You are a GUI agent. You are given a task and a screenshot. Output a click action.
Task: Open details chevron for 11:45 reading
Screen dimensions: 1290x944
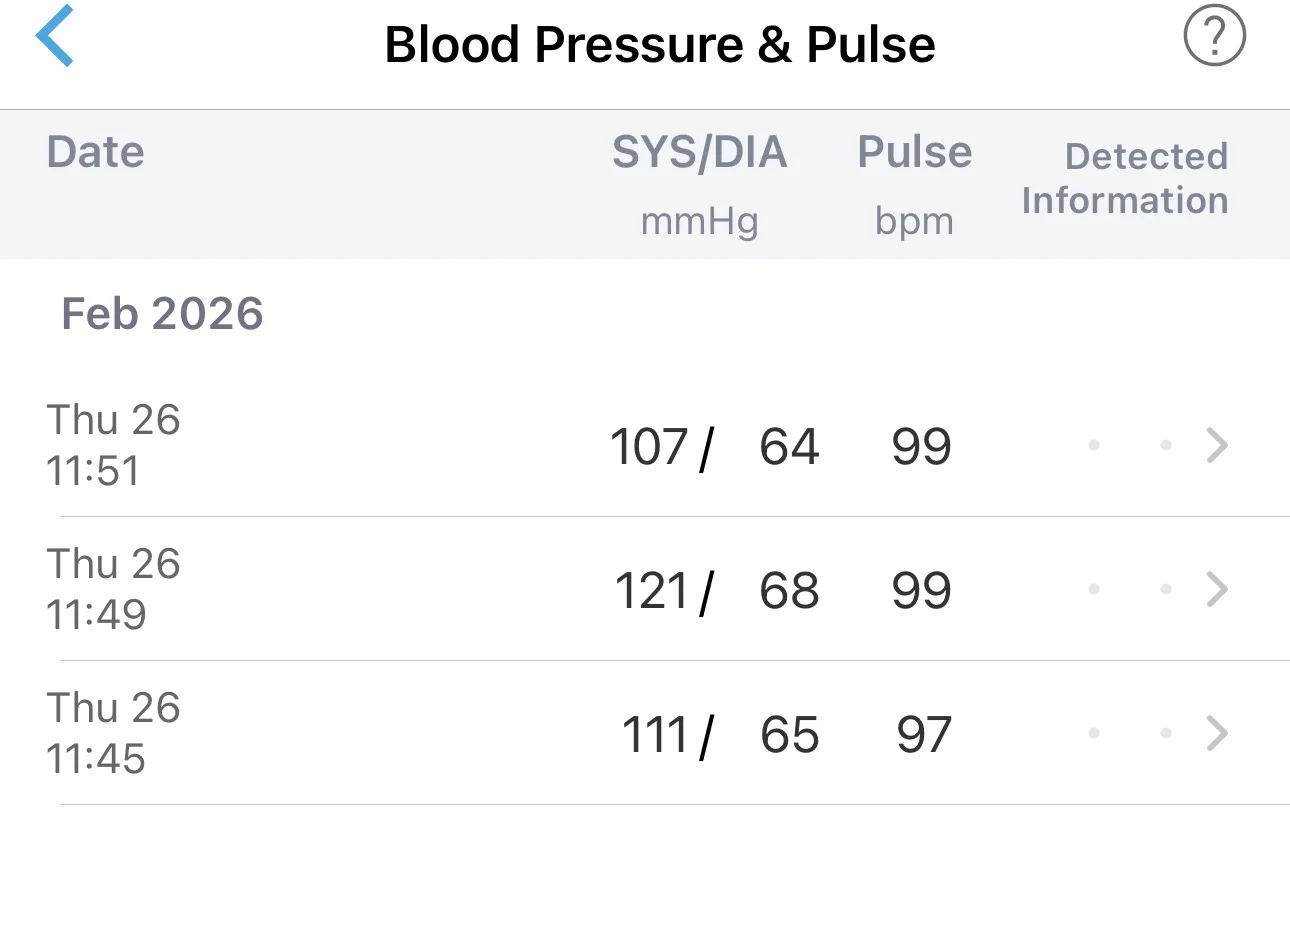(1217, 733)
